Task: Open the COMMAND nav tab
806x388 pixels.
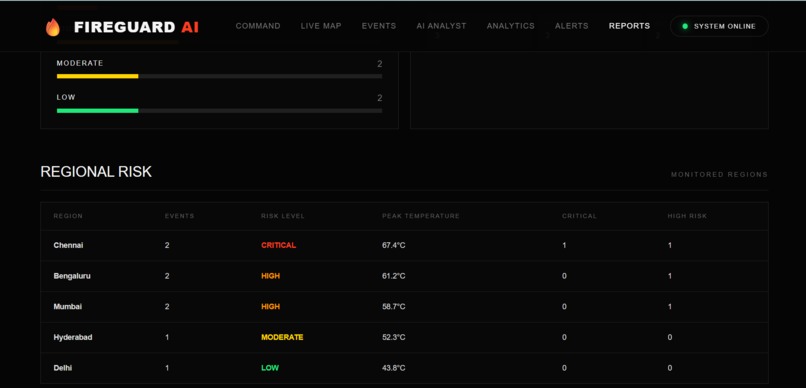Action: [258, 26]
